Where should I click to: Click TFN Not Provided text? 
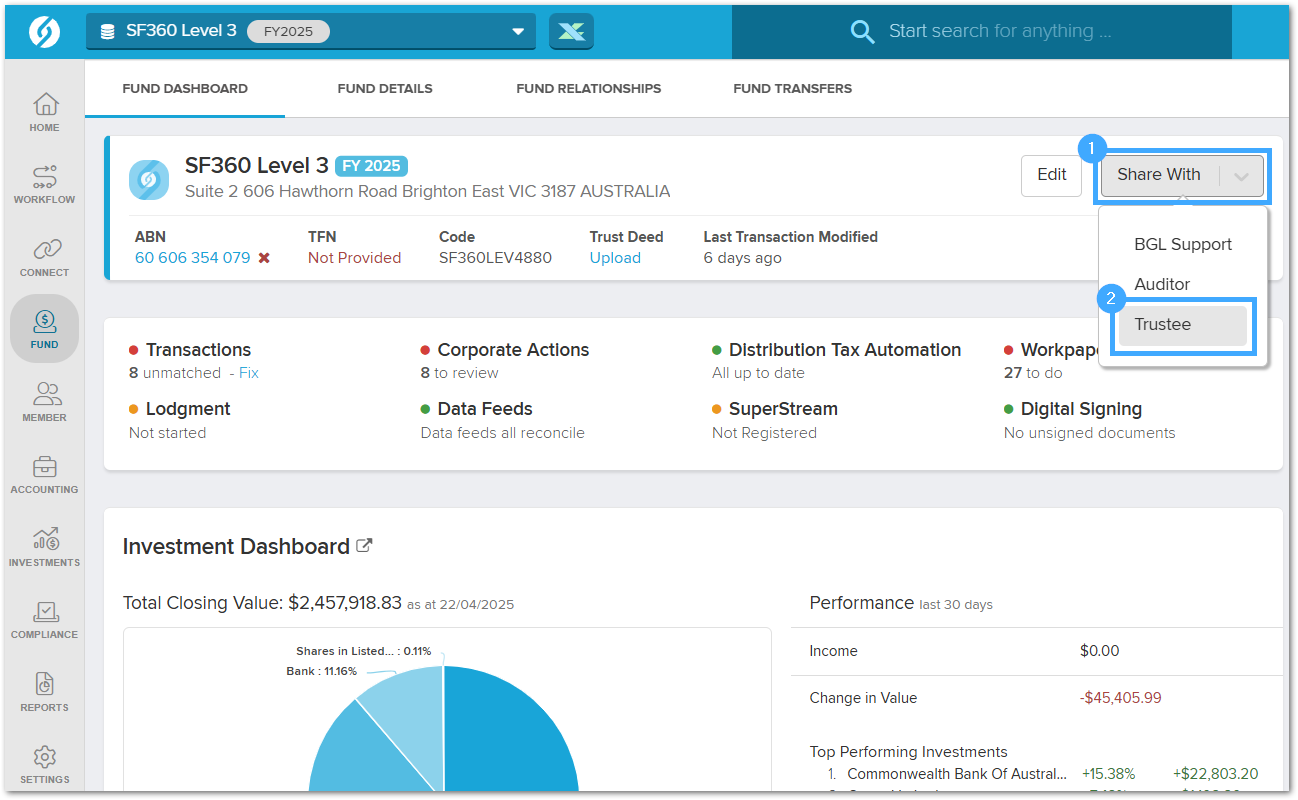[354, 258]
